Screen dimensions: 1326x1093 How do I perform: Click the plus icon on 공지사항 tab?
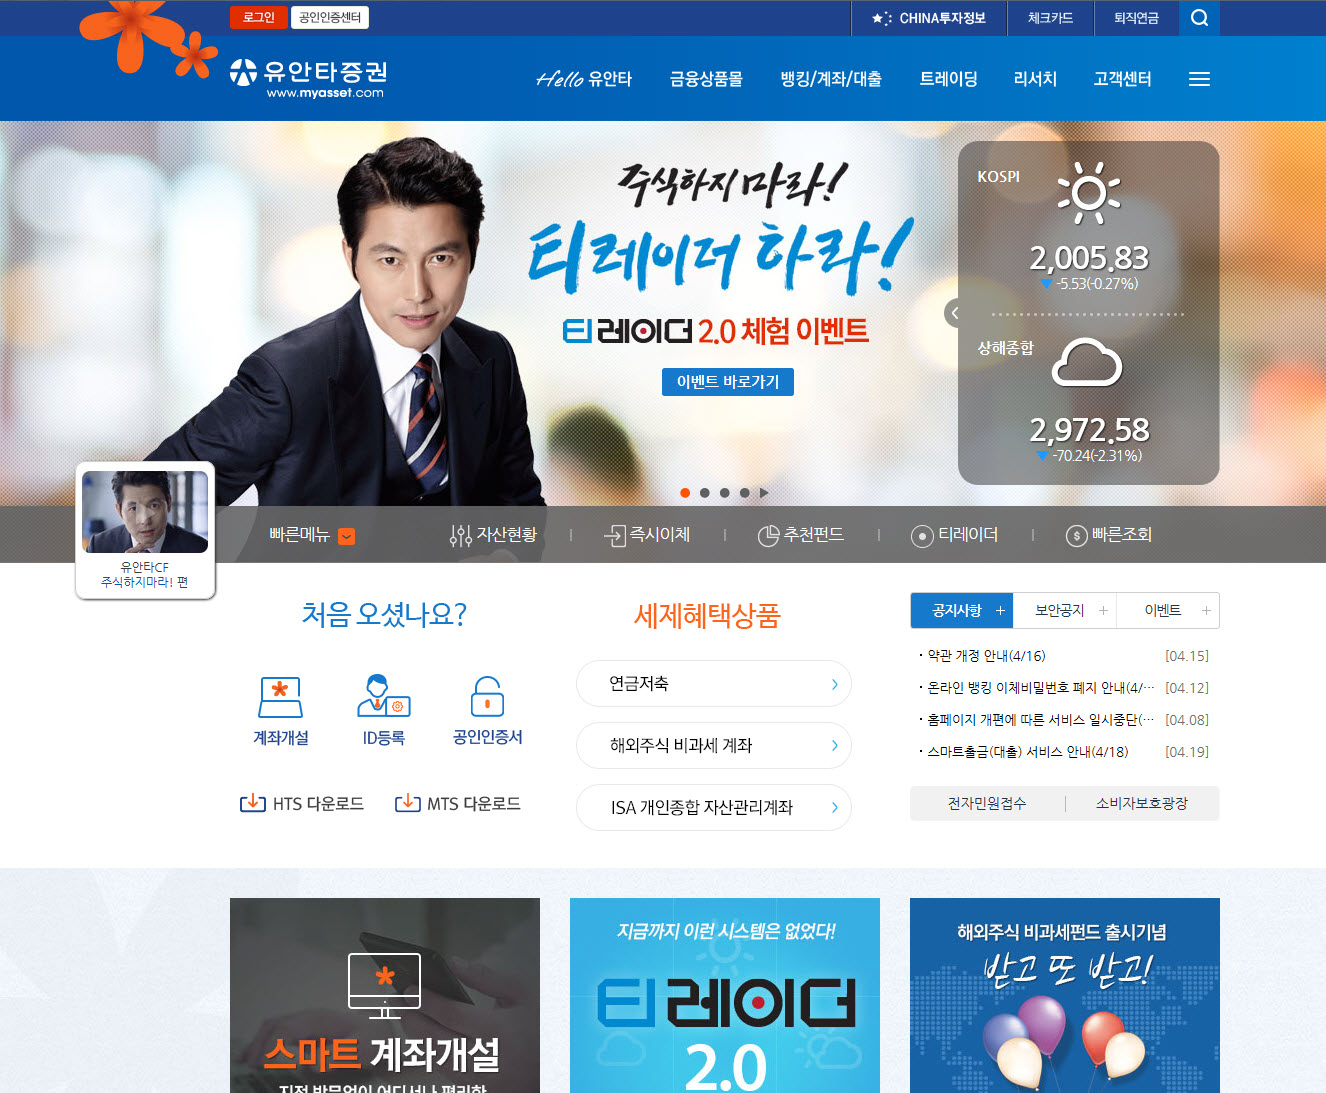tap(1000, 610)
